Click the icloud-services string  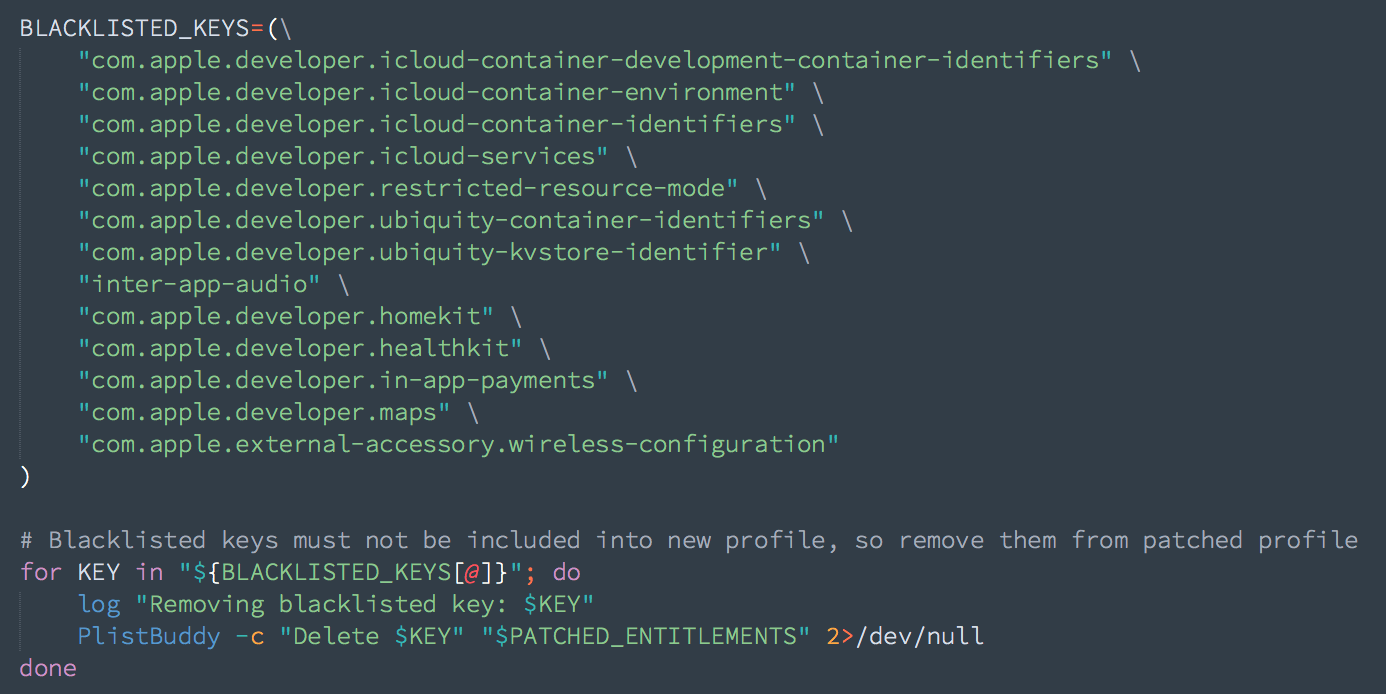pos(343,156)
